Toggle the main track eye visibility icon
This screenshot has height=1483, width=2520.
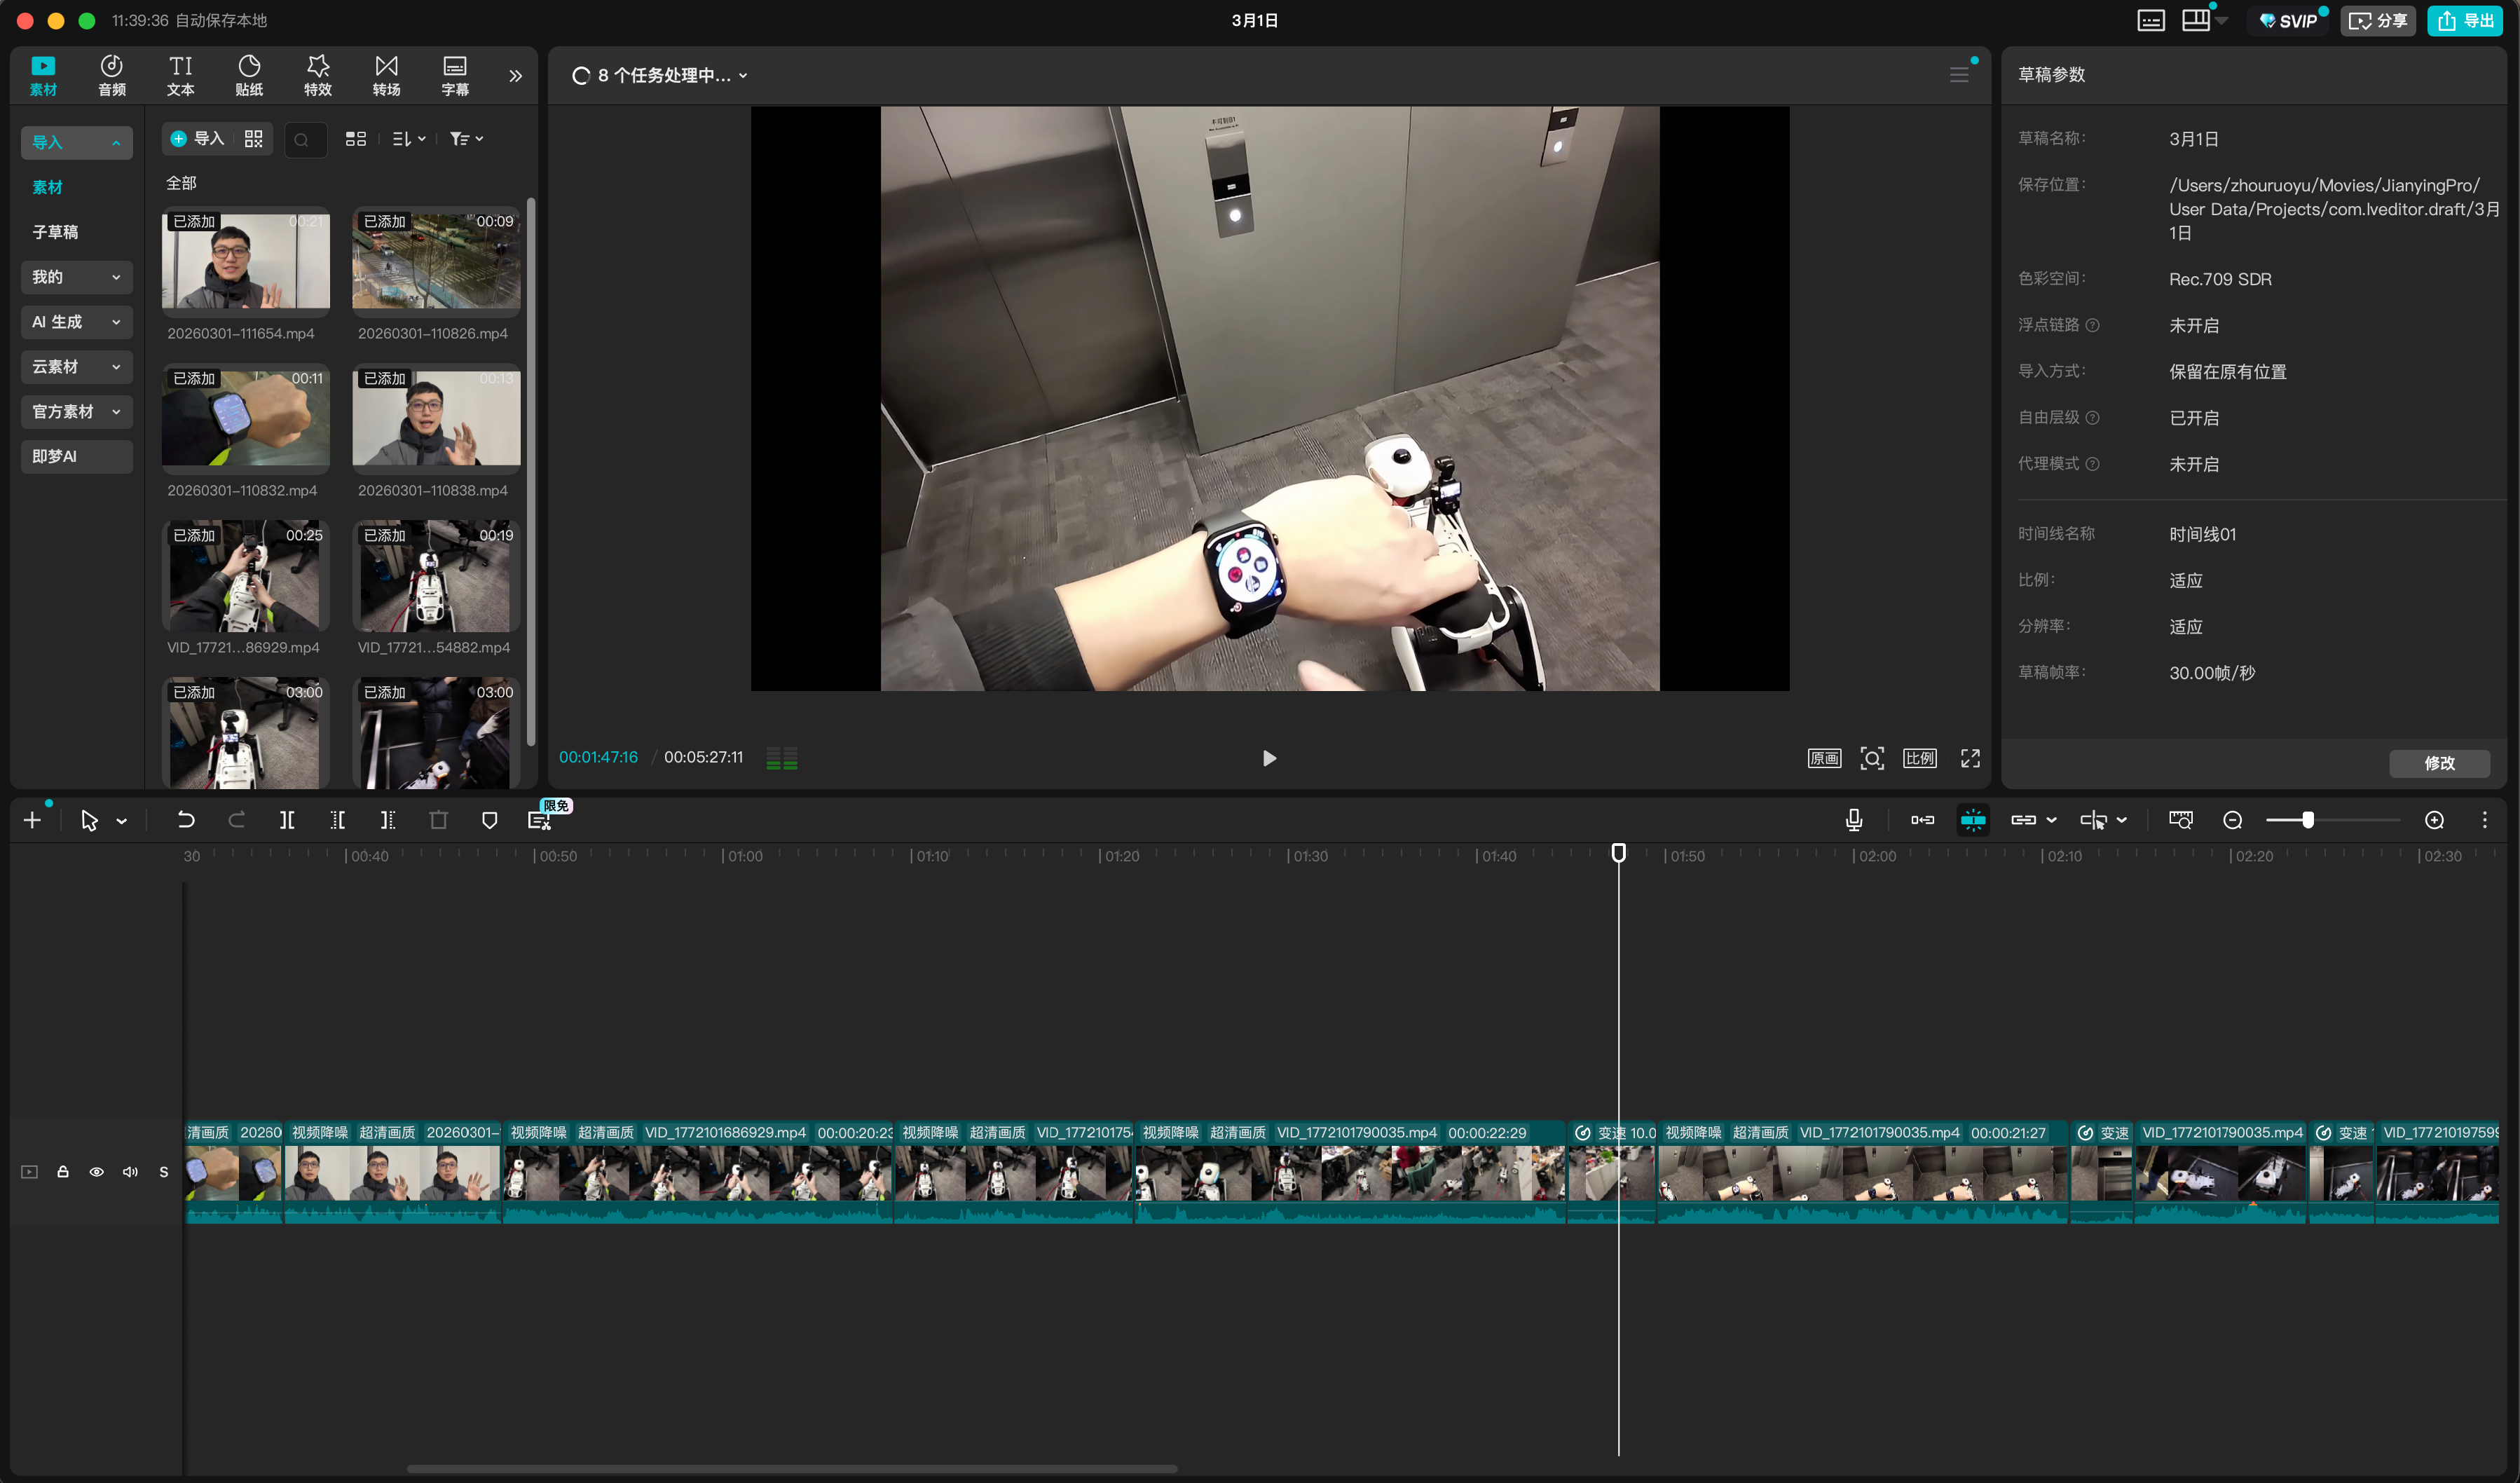pyautogui.click(x=96, y=1172)
